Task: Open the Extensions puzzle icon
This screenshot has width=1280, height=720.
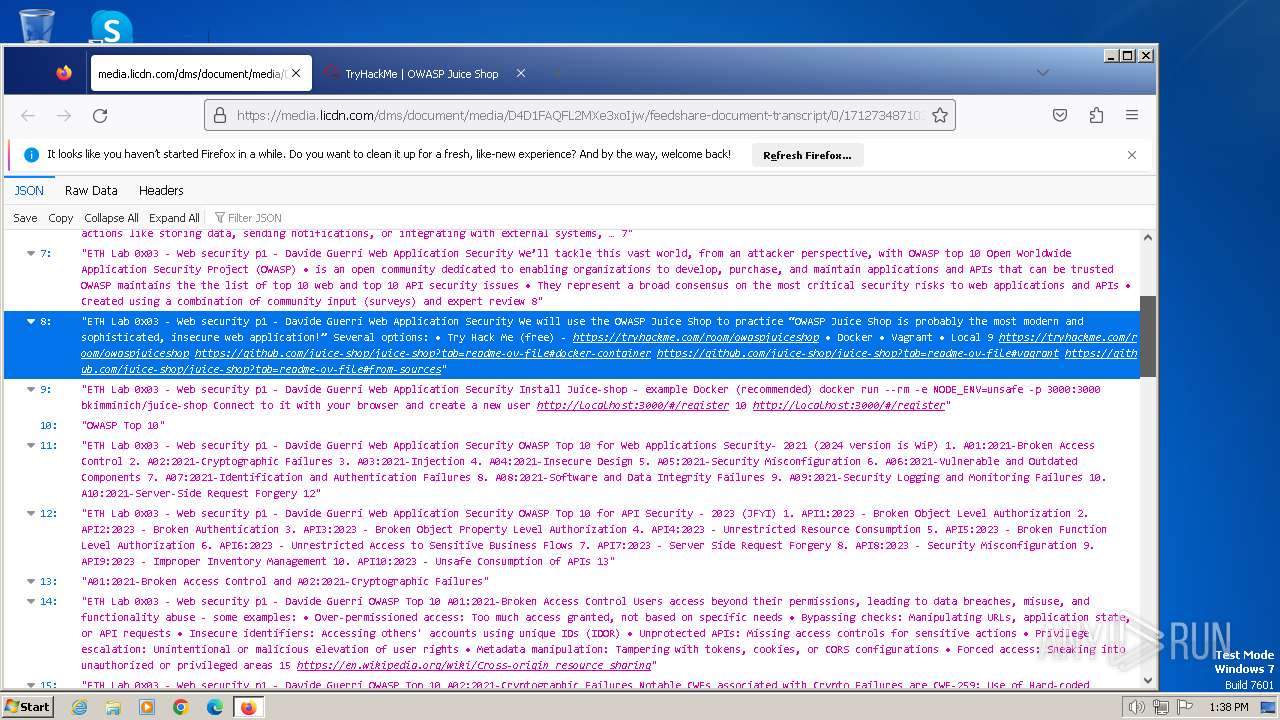Action: [x=1096, y=116]
